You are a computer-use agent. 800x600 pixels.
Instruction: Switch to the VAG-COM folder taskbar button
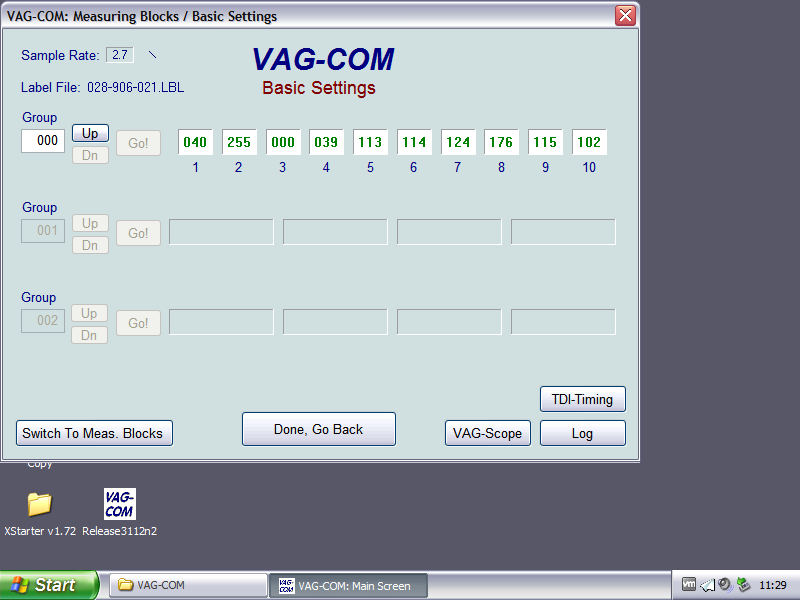click(188, 585)
